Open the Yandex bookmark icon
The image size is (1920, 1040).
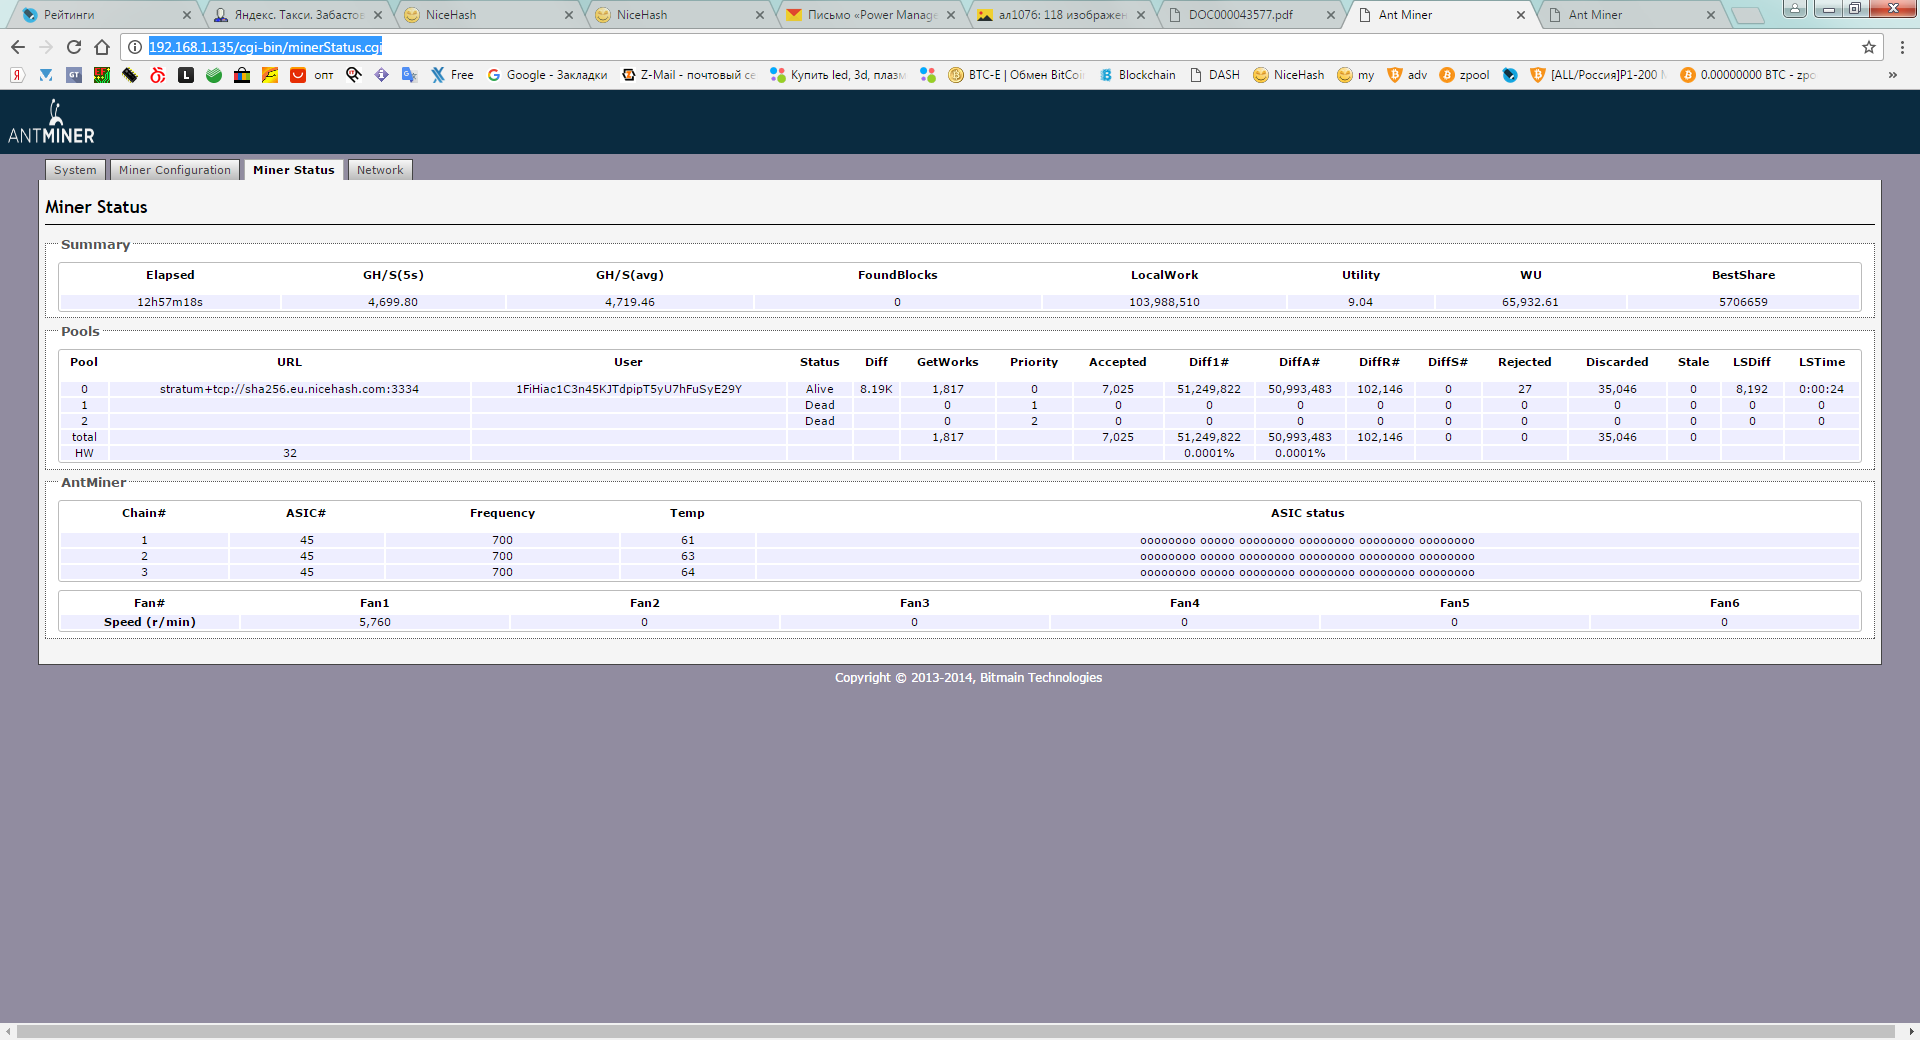point(17,75)
